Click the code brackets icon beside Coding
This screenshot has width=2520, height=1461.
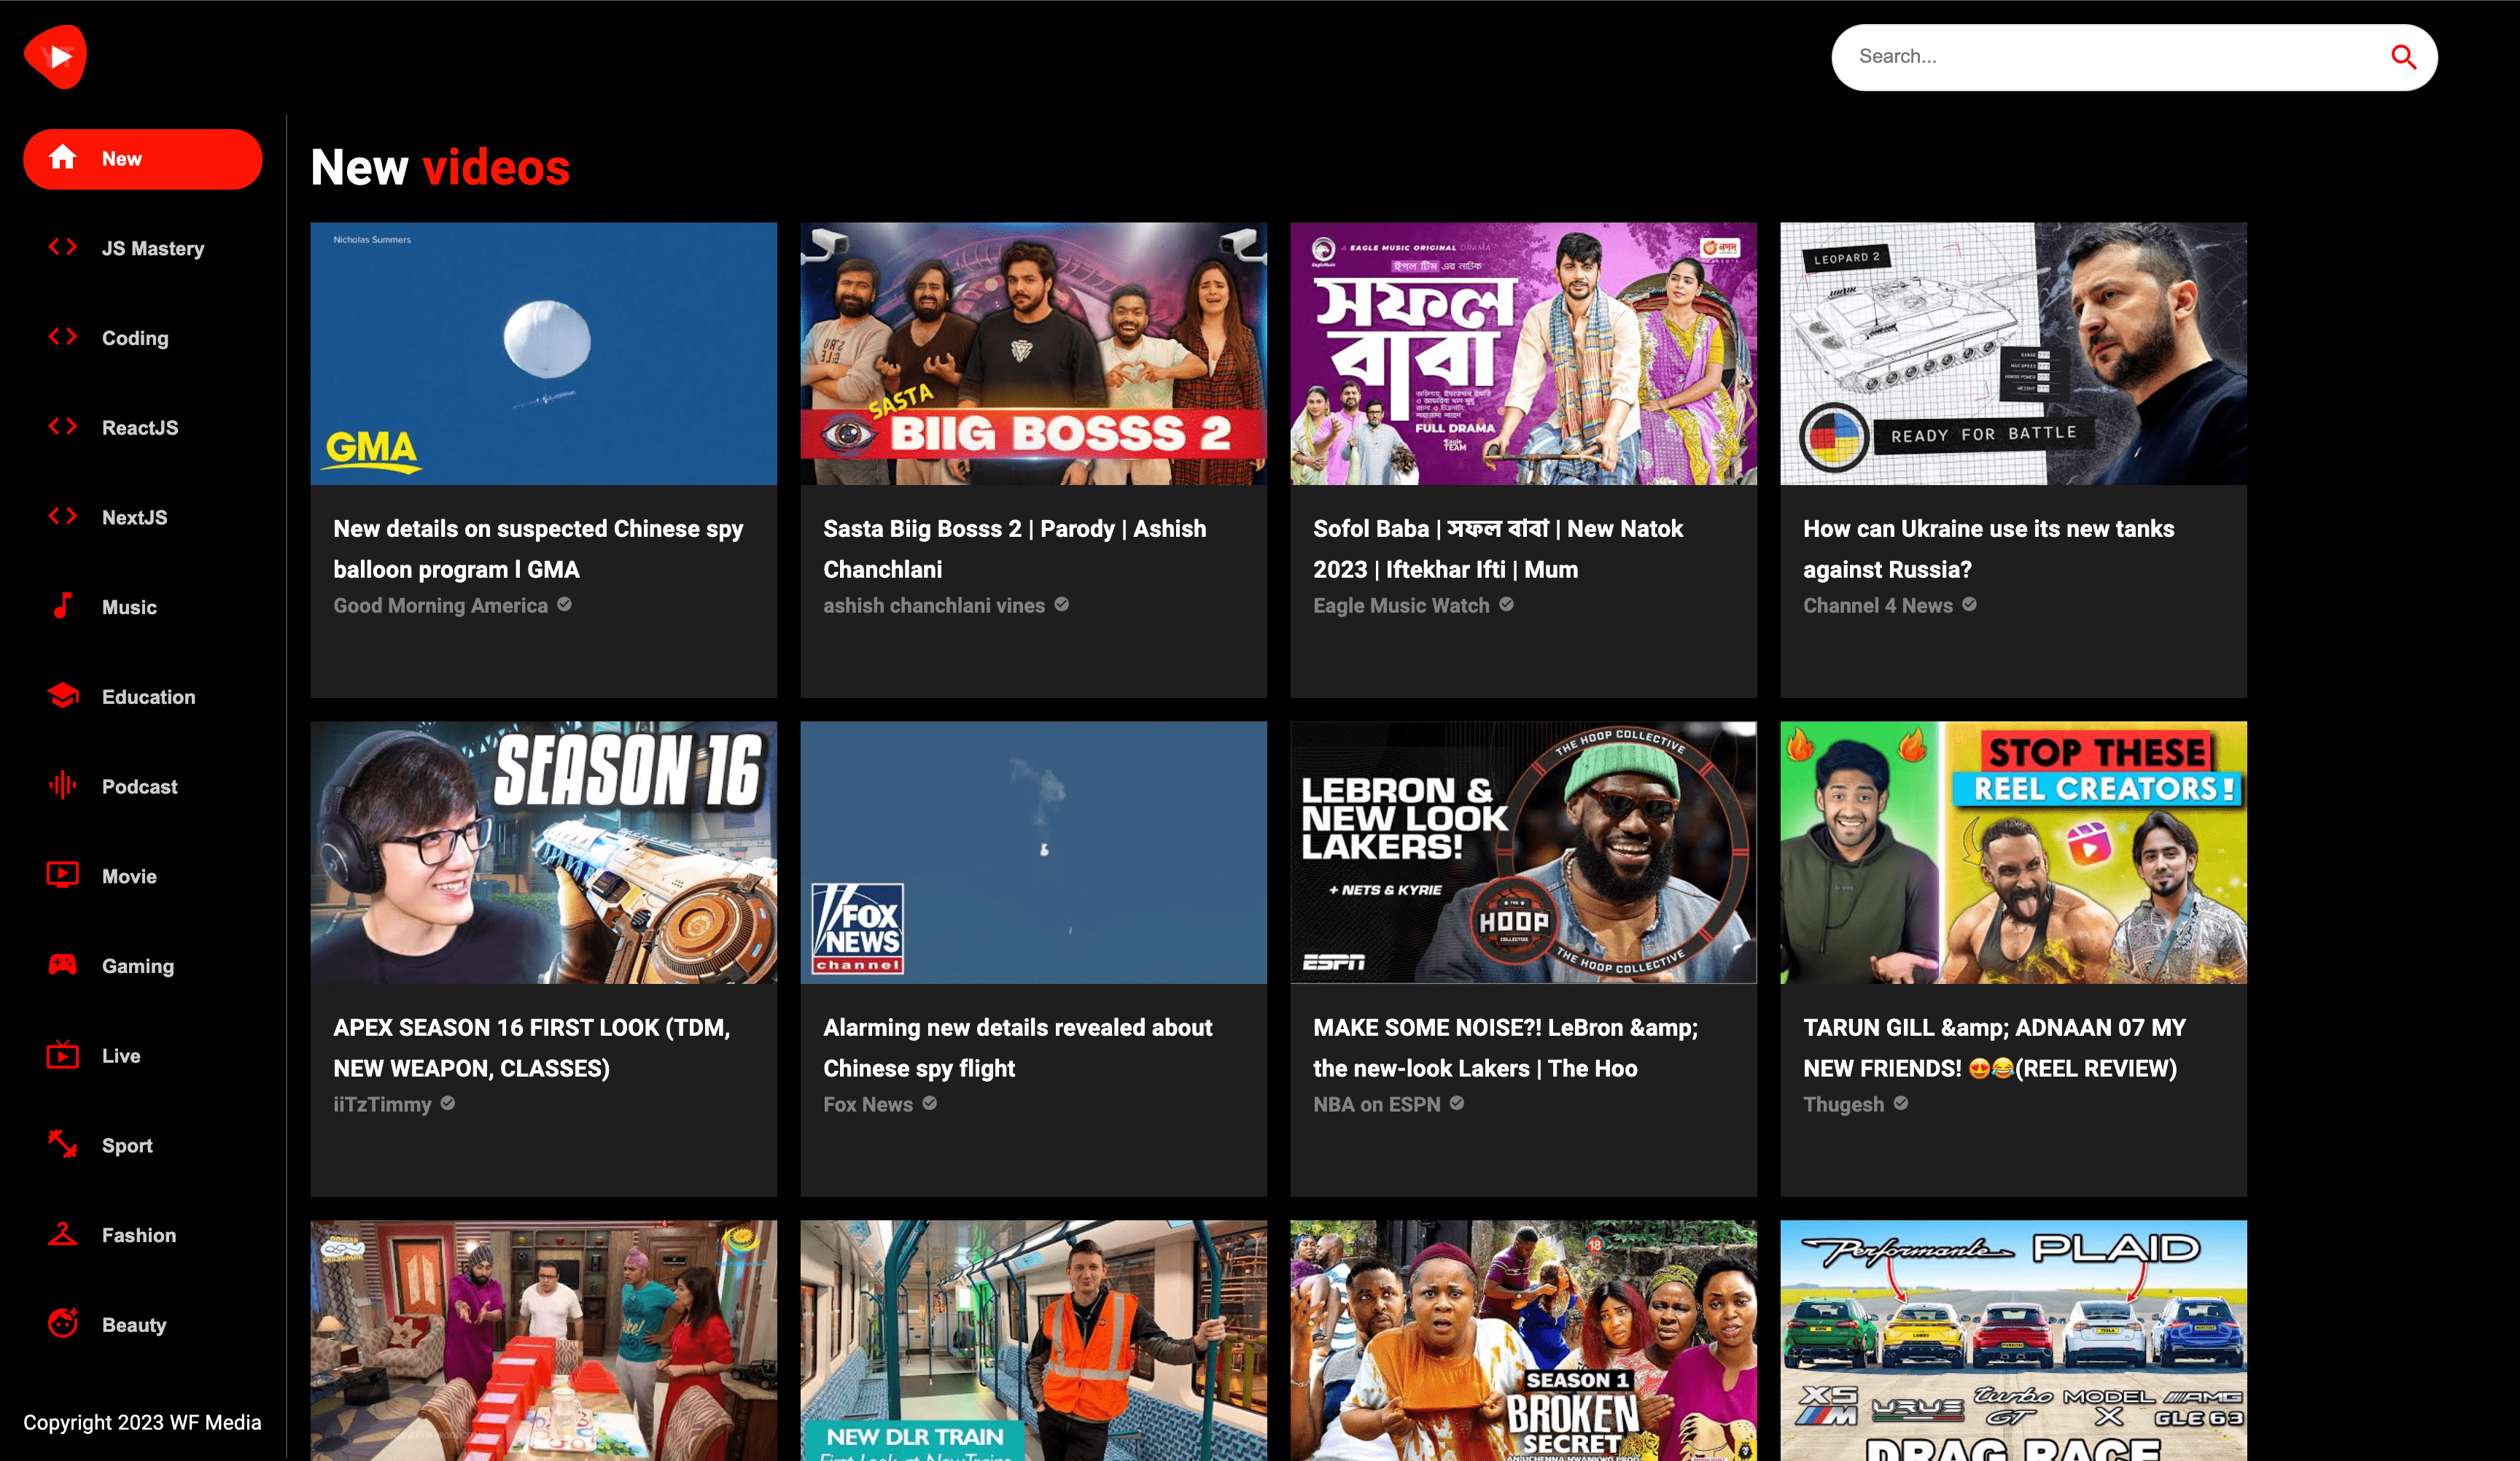(x=63, y=337)
